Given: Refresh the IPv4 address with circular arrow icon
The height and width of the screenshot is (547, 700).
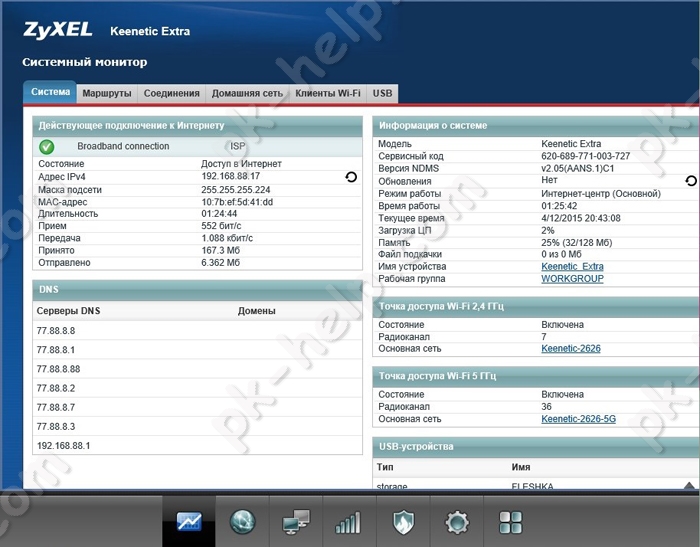Looking at the screenshot, I should pos(351,177).
